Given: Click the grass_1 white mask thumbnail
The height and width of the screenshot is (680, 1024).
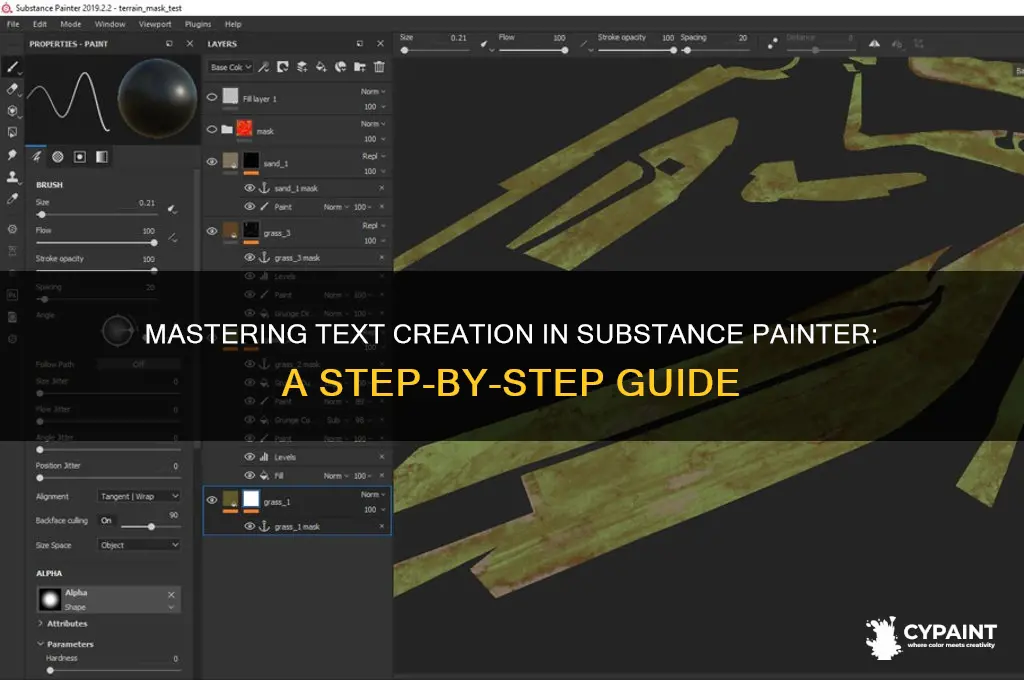Looking at the screenshot, I should 251,500.
